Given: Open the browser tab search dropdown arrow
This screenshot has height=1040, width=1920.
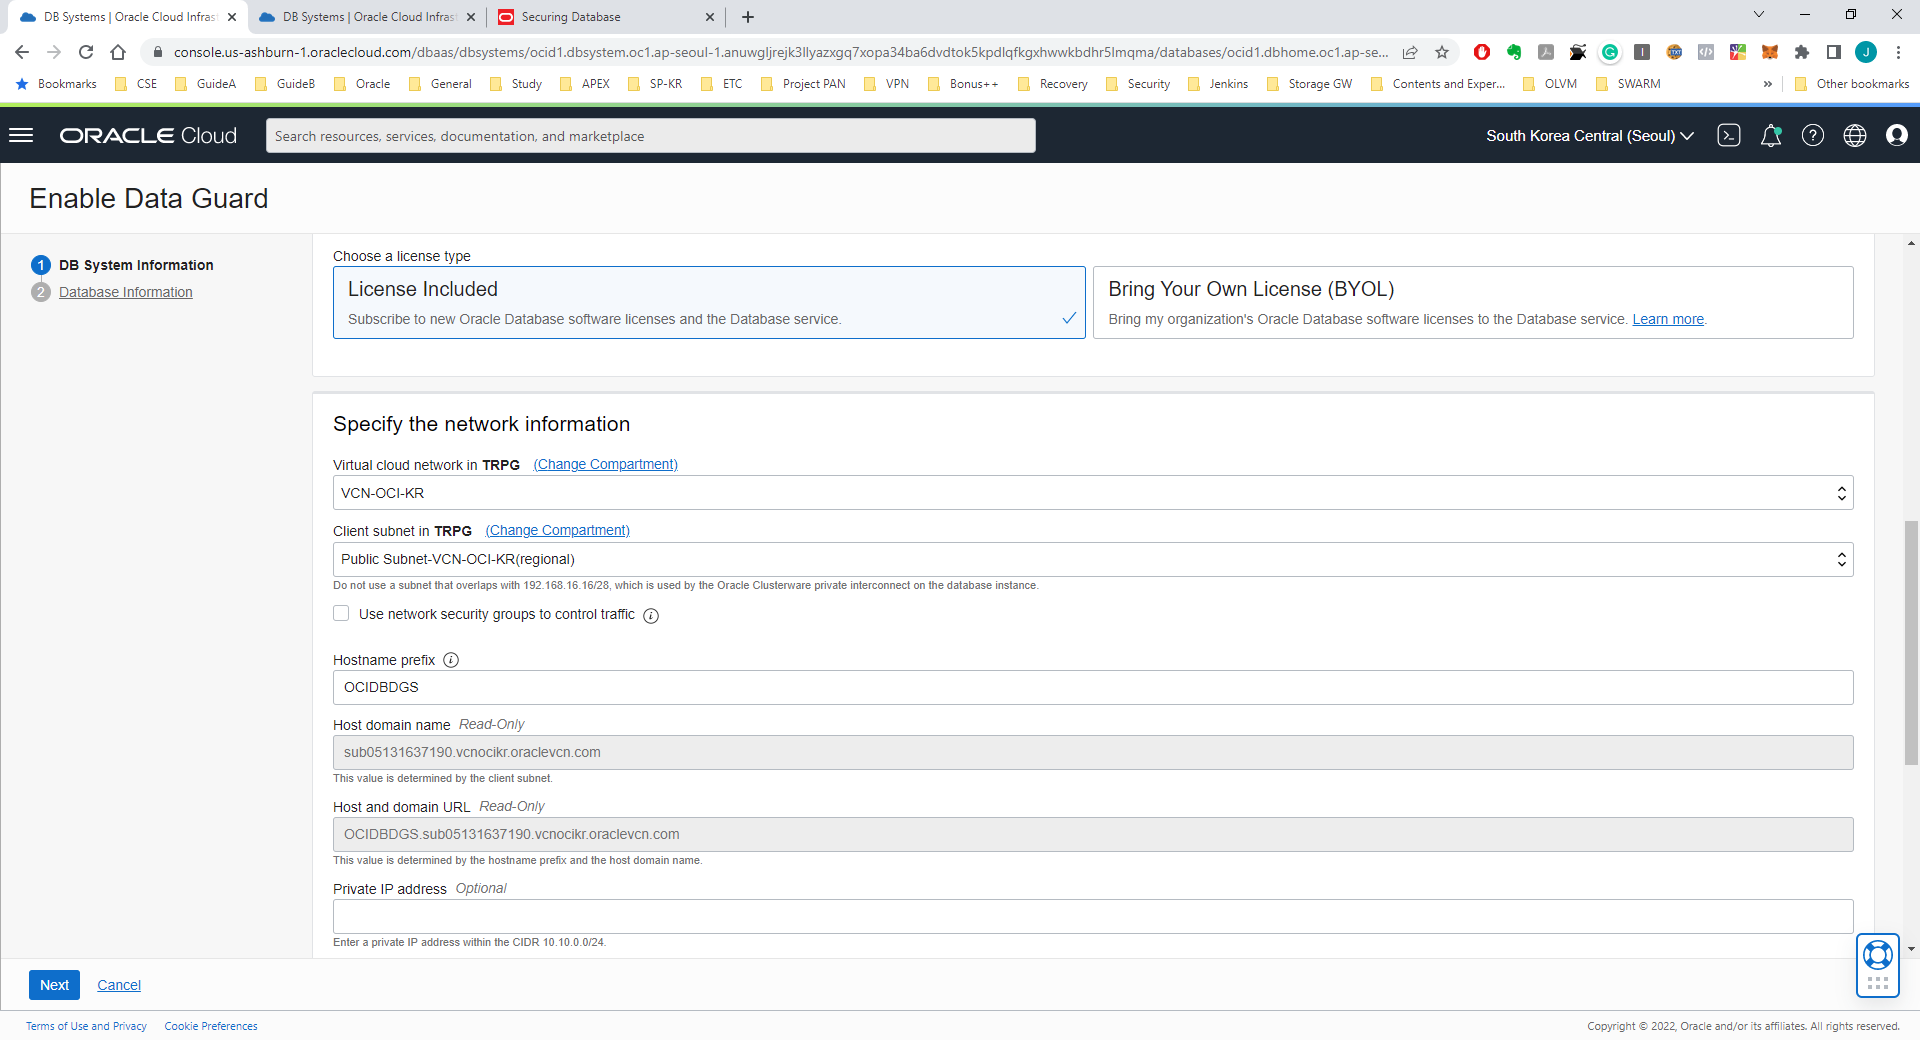Looking at the screenshot, I should [x=1759, y=14].
